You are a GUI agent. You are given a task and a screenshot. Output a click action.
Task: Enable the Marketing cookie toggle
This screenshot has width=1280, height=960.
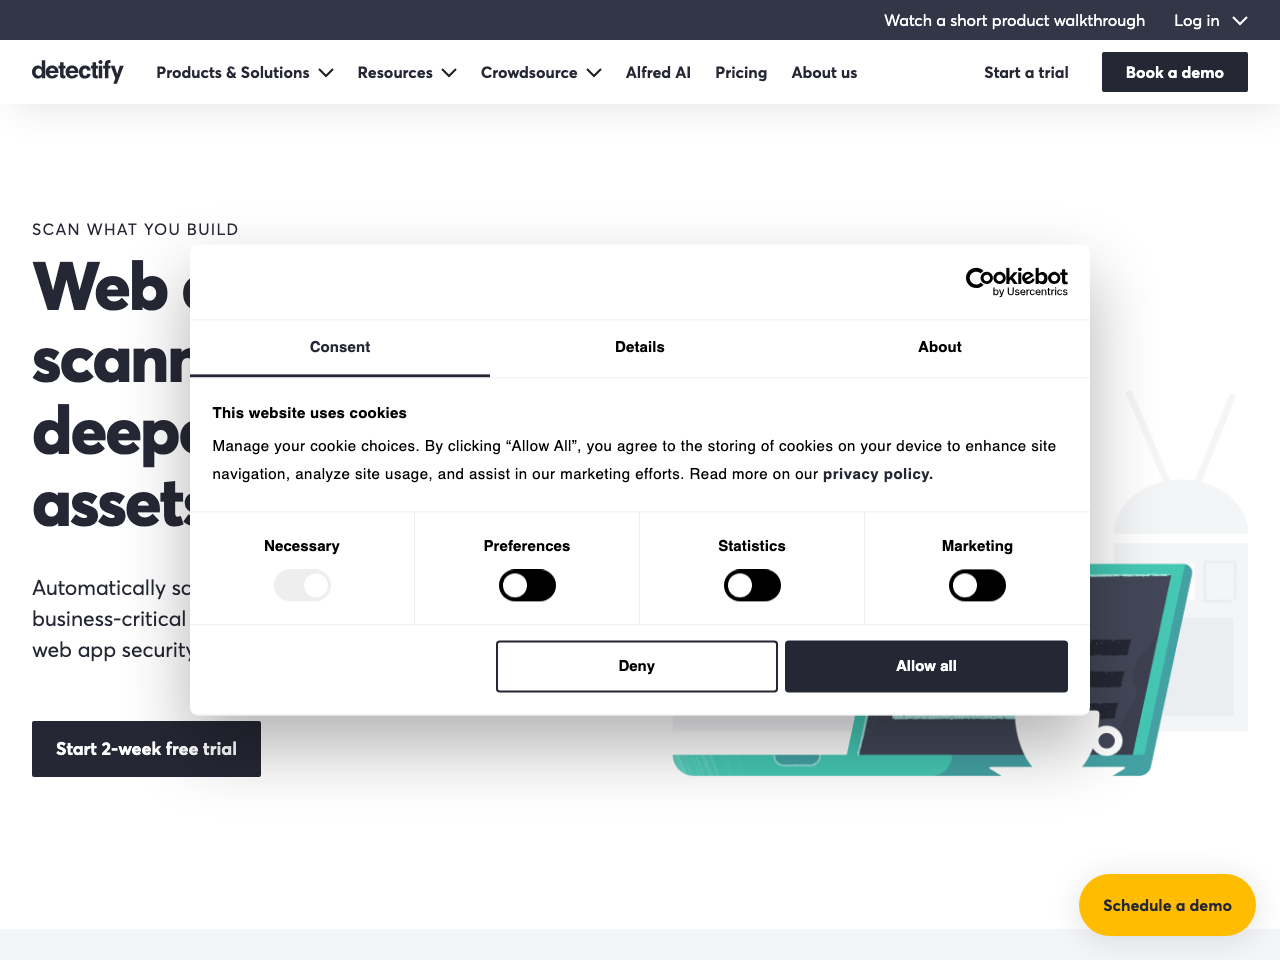pos(977,585)
